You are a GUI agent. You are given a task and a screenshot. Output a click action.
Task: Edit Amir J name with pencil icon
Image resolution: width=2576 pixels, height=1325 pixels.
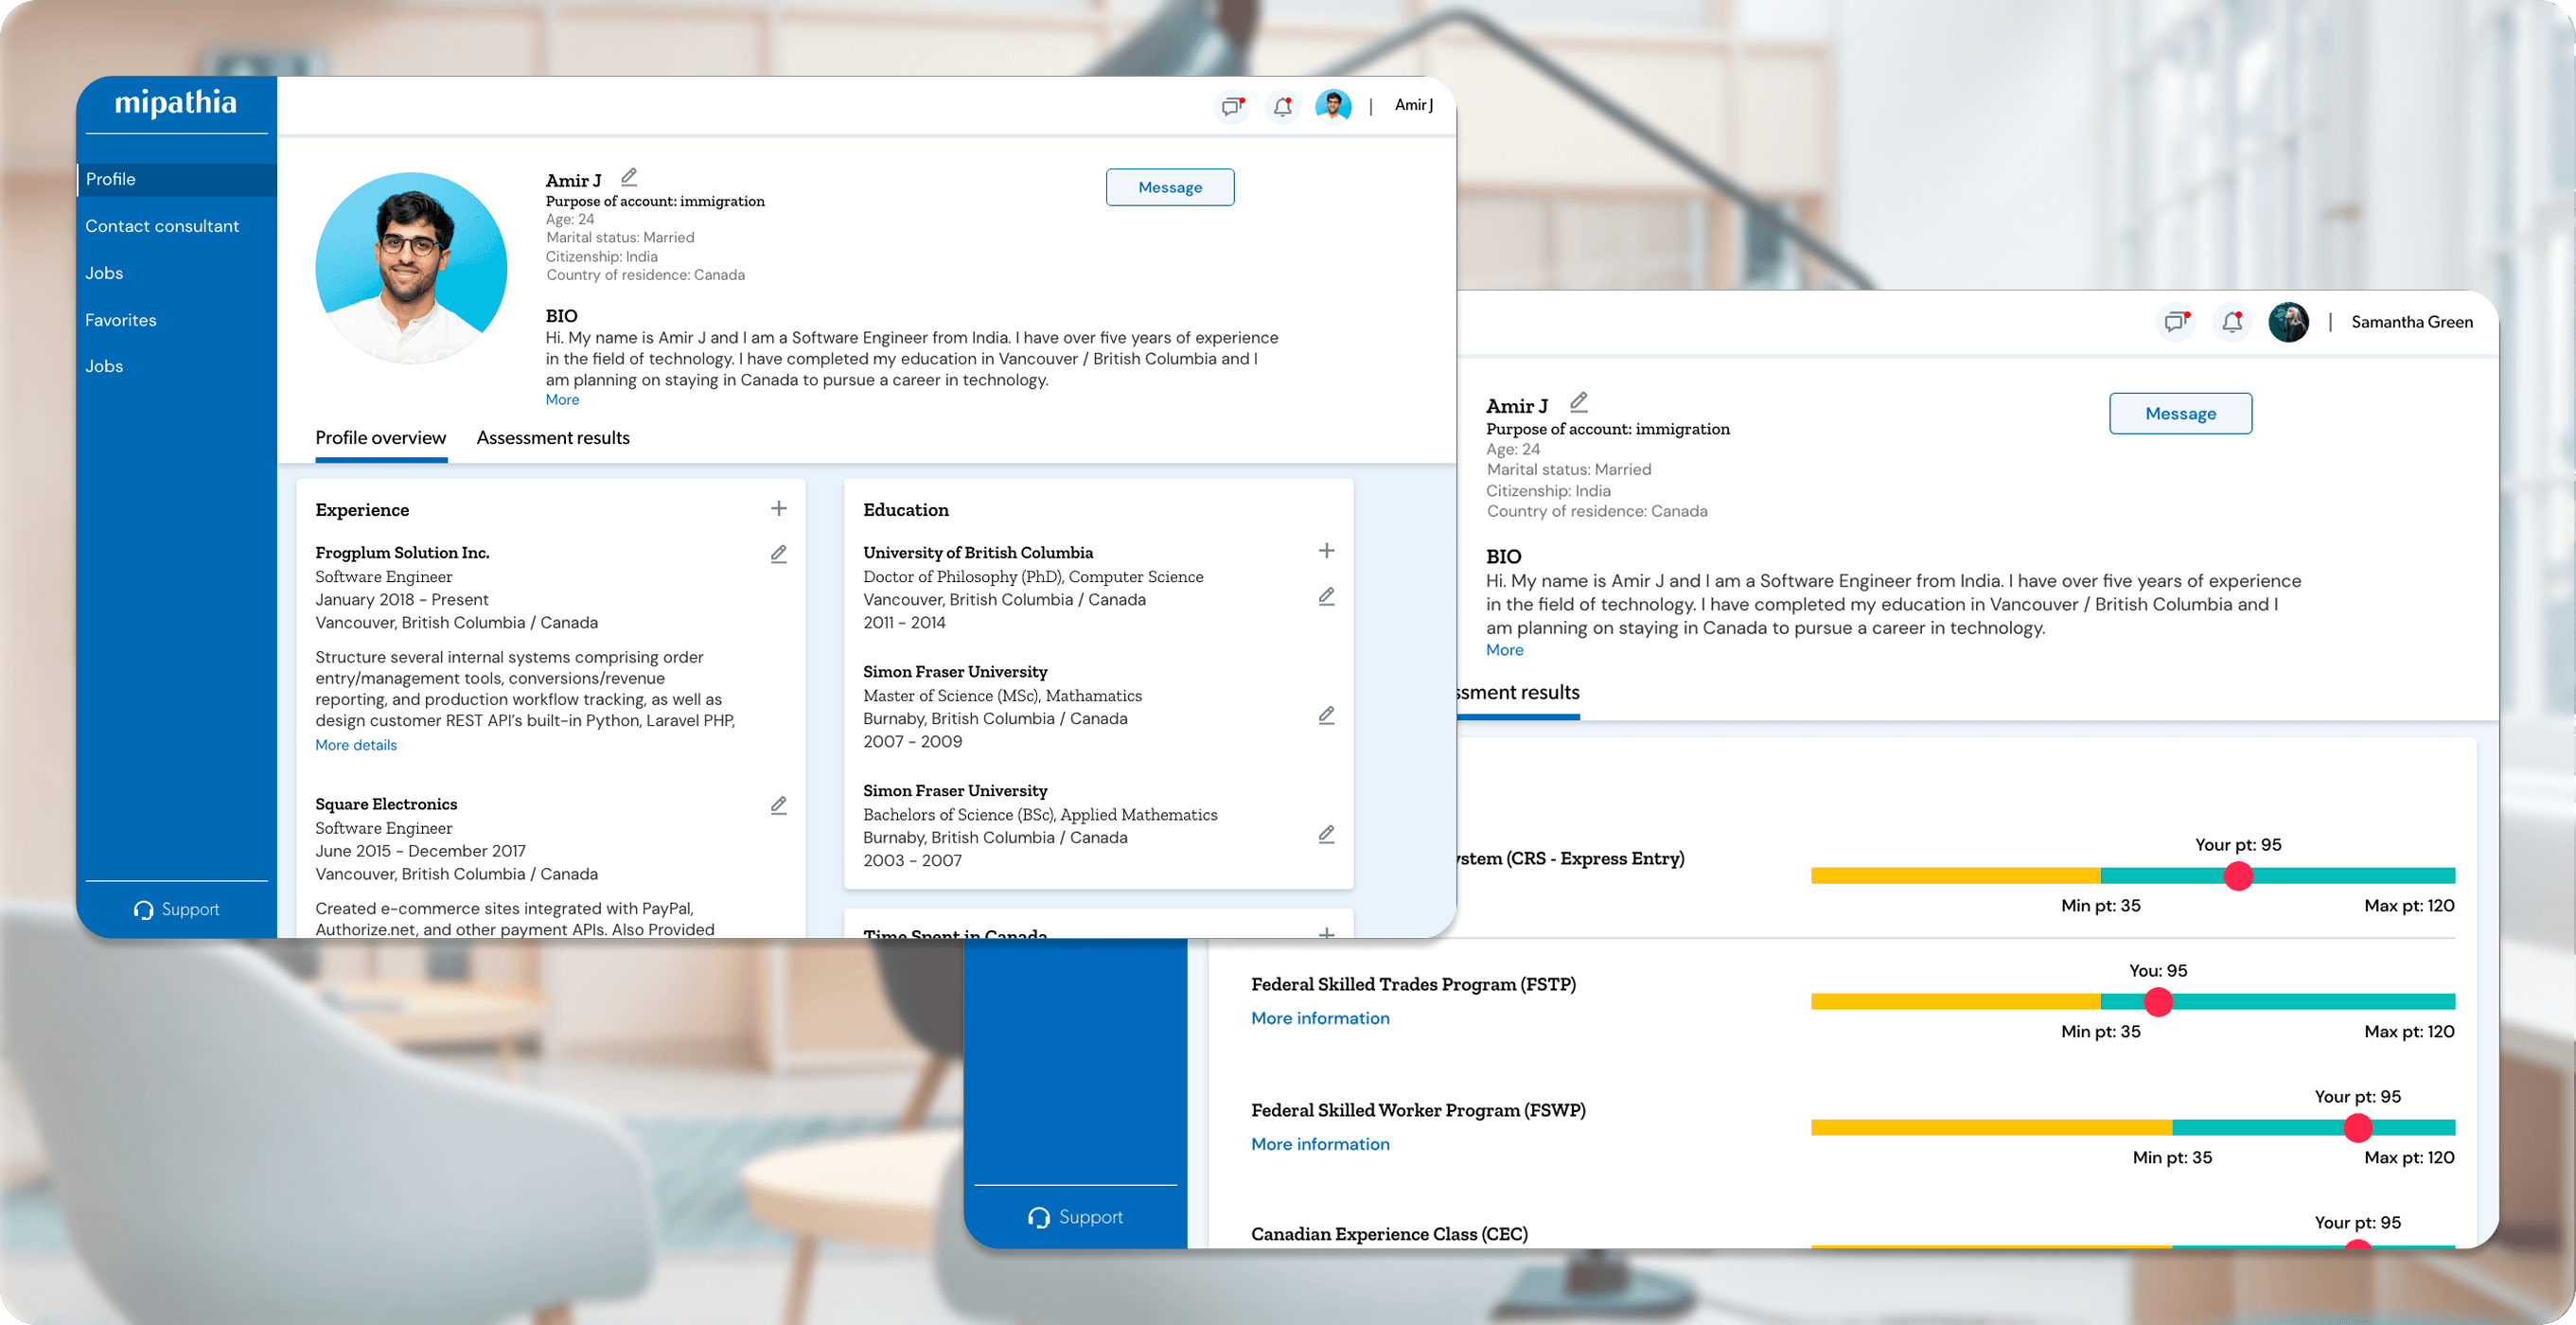[x=629, y=178]
